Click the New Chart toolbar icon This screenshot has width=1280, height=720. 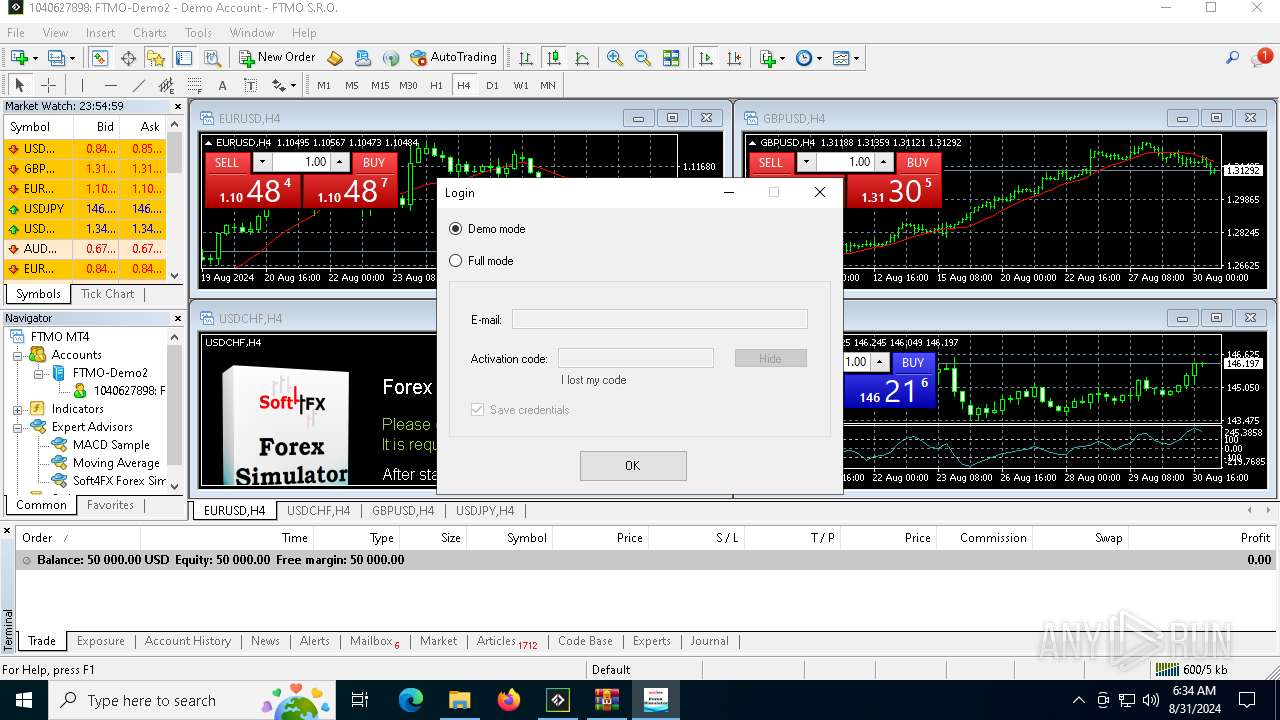20,58
